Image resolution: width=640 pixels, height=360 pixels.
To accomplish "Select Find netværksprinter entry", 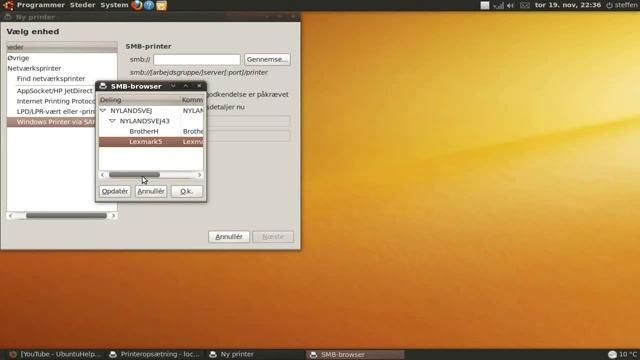I will click(x=62, y=78).
